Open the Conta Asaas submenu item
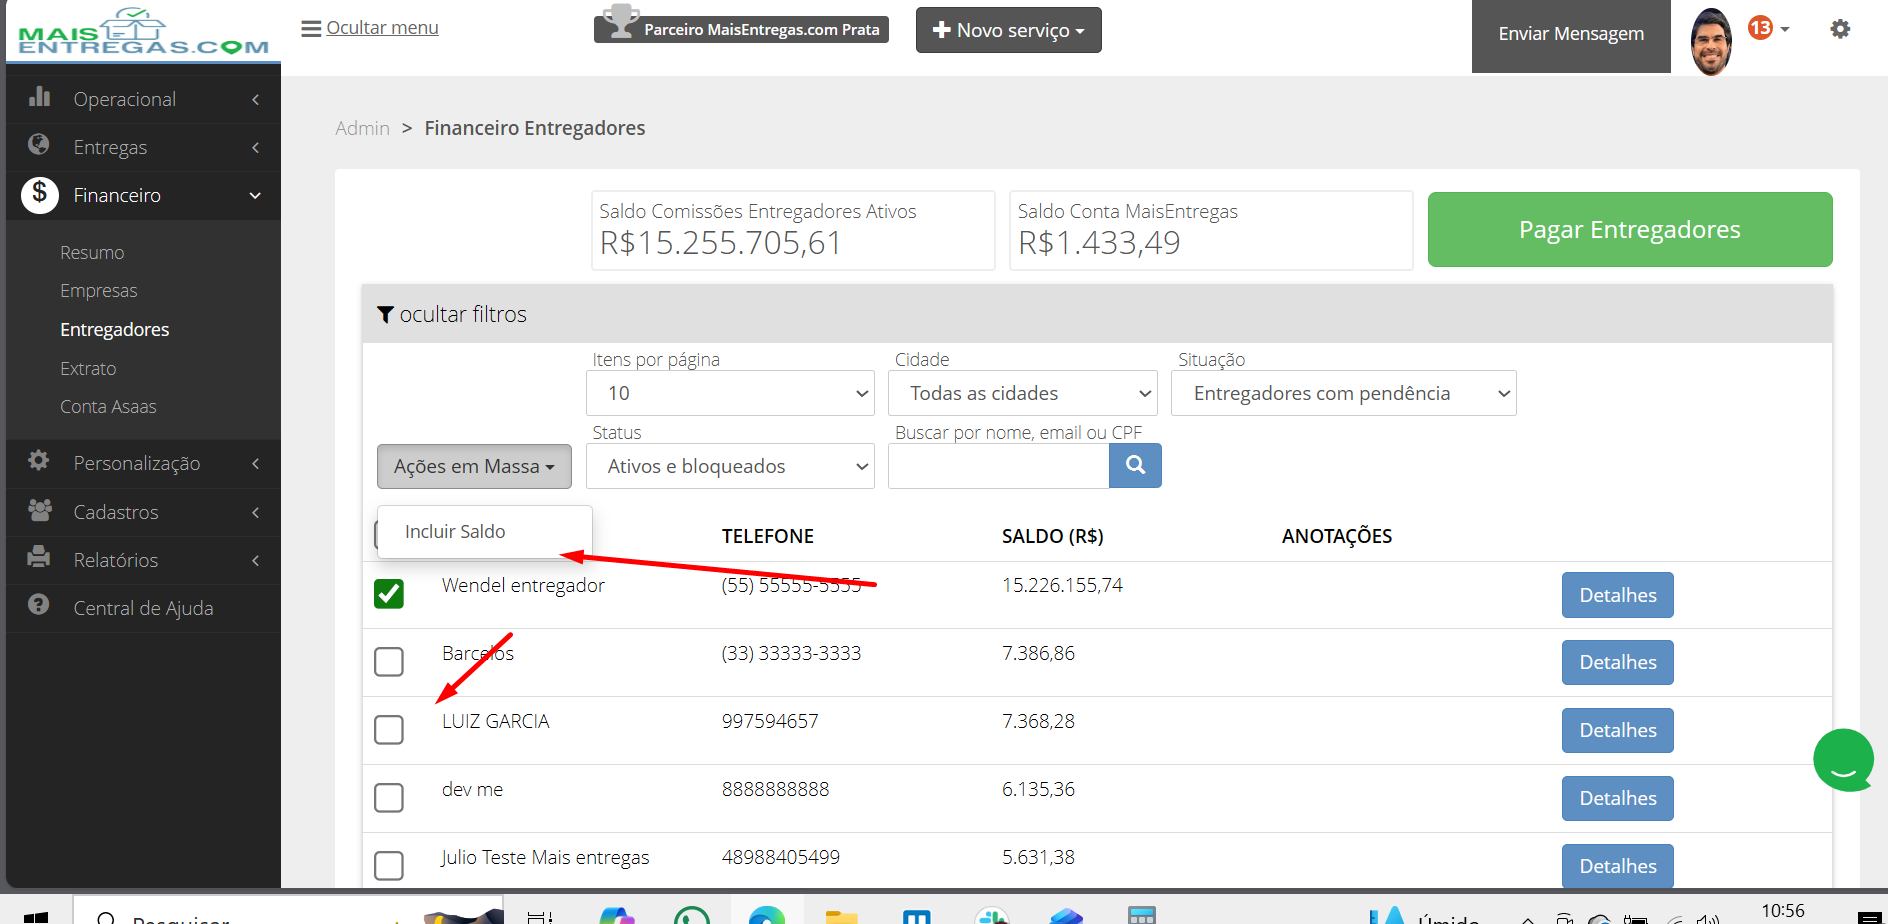The height and width of the screenshot is (924, 1888). point(108,407)
